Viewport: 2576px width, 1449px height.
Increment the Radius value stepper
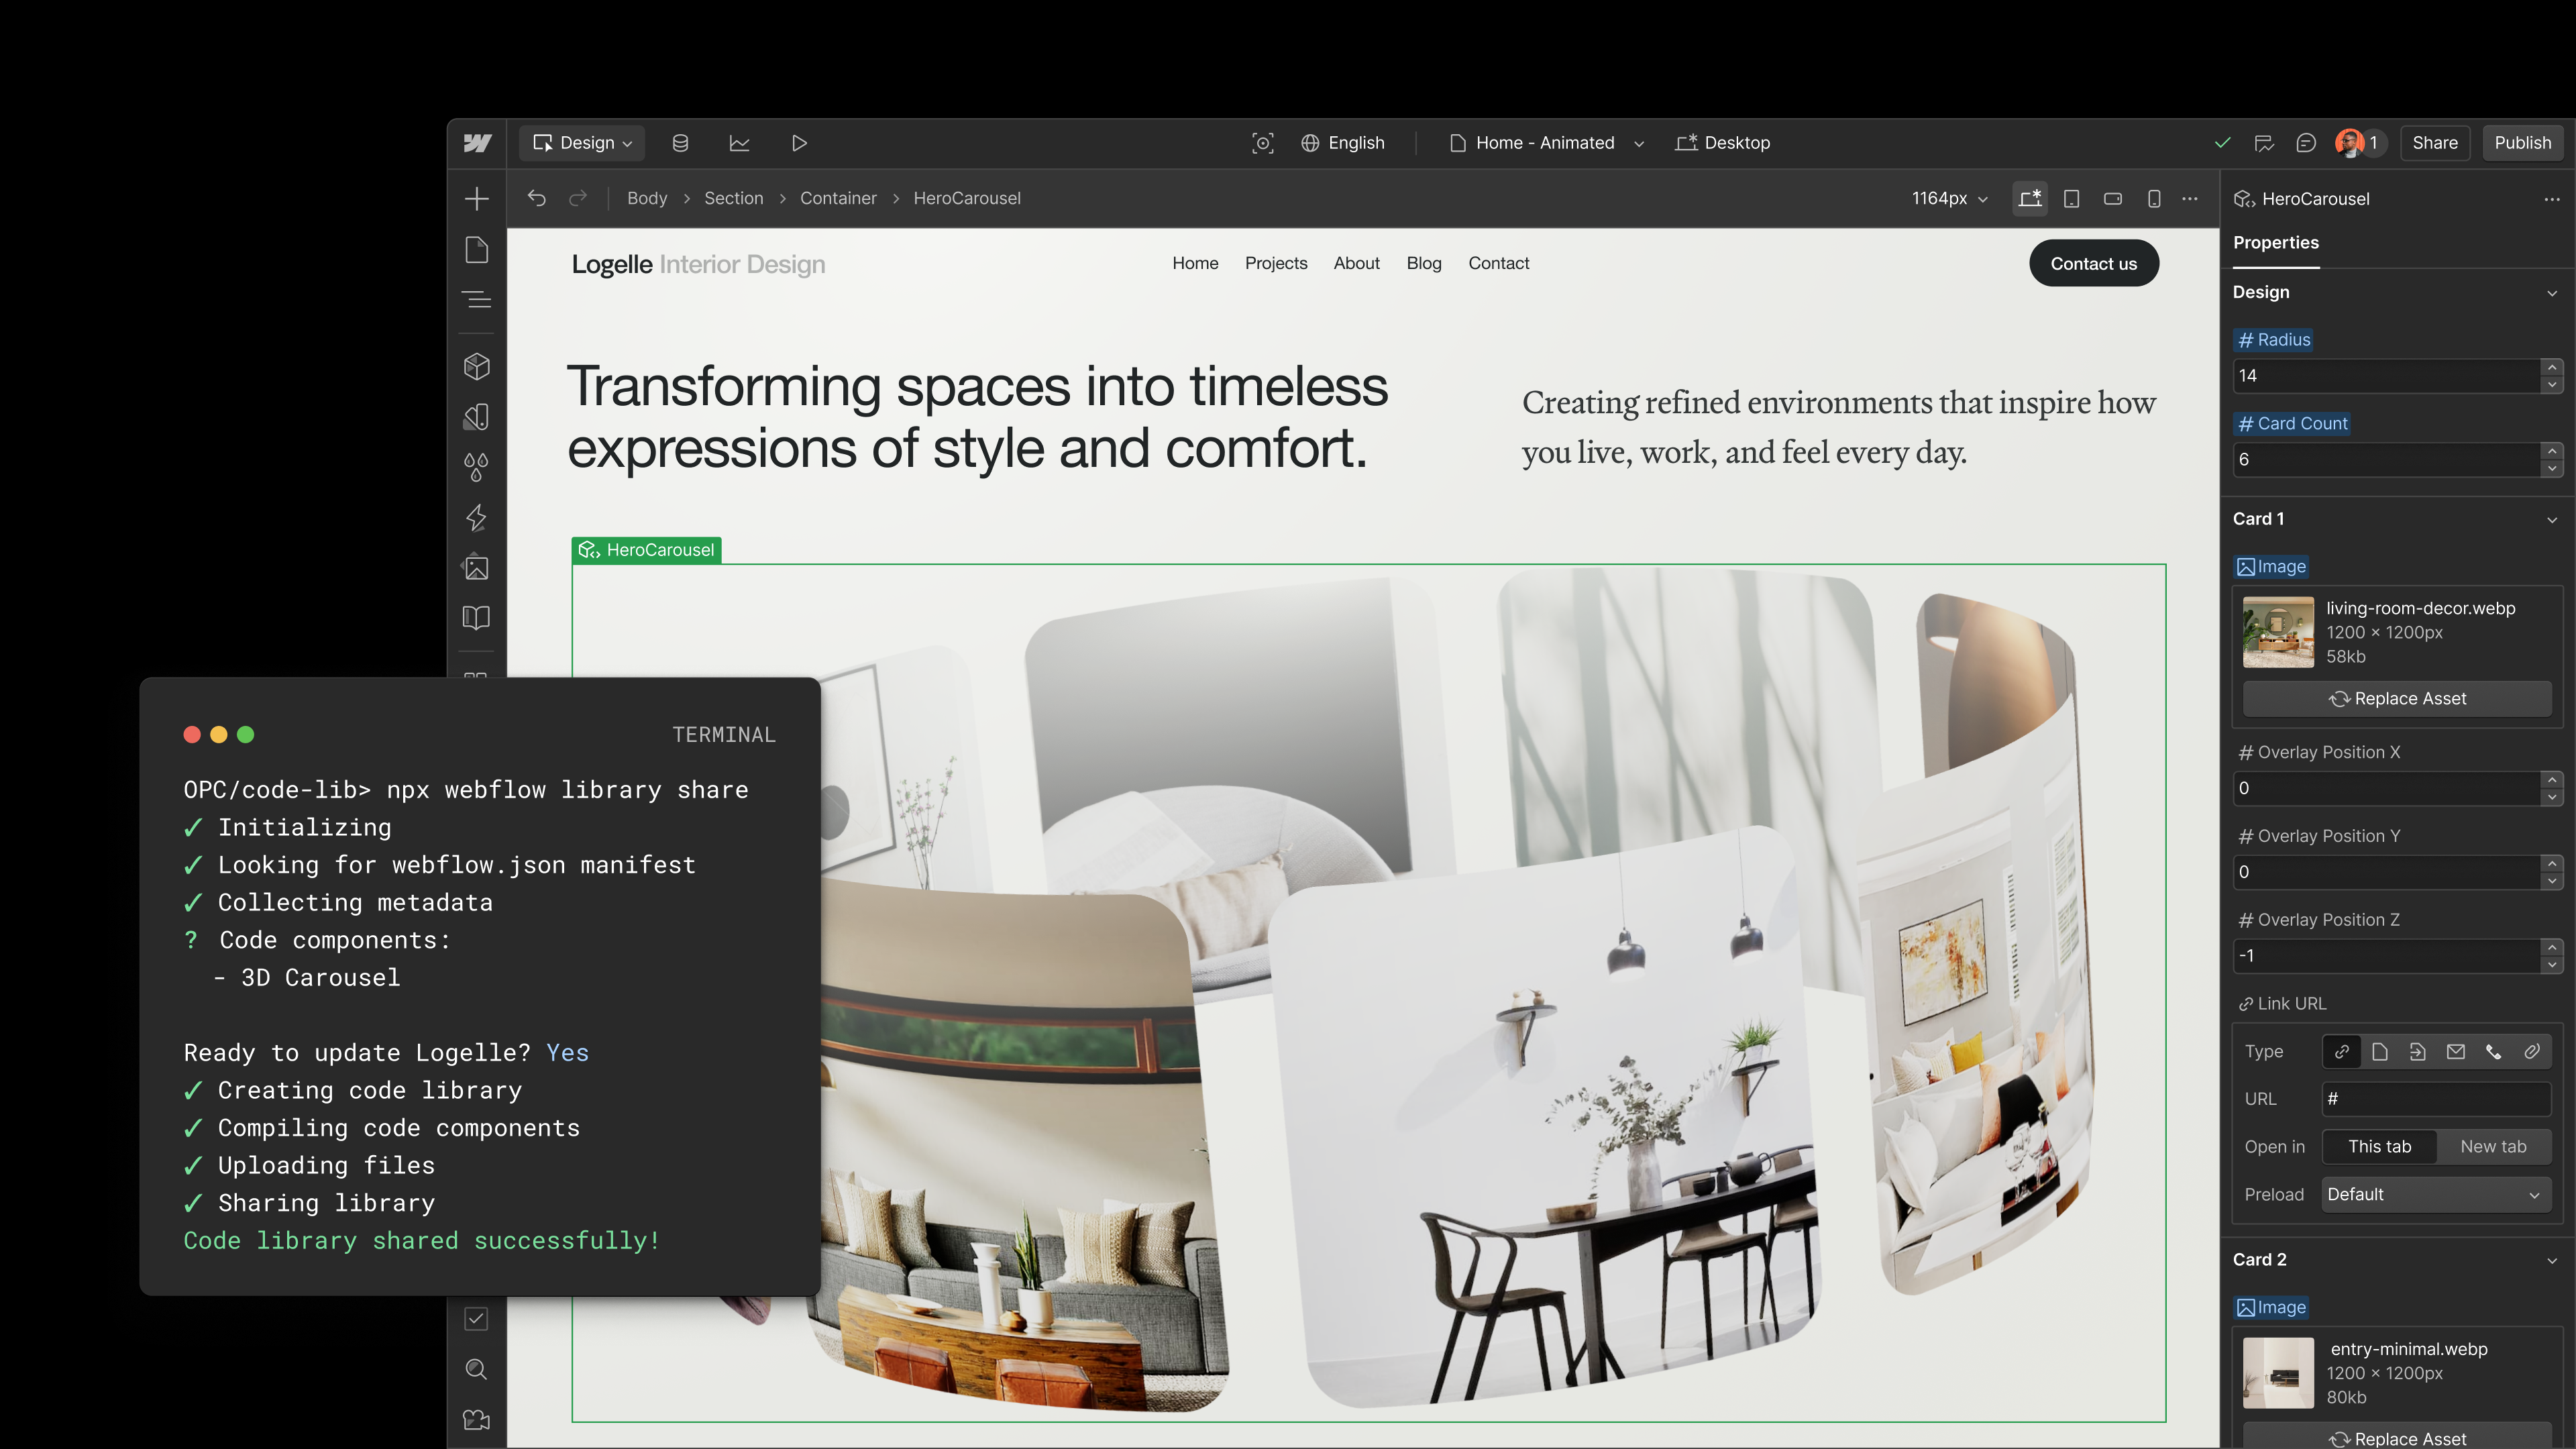click(2552, 367)
